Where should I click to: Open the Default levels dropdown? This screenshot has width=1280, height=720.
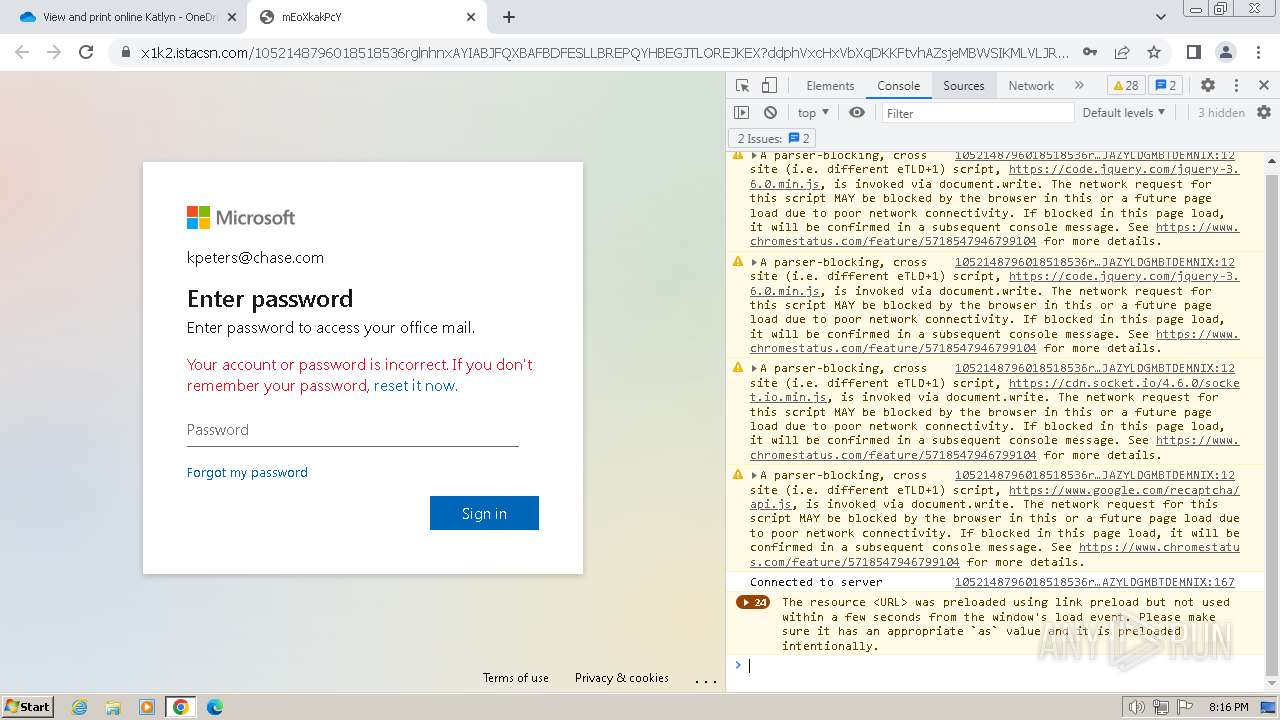(1124, 113)
